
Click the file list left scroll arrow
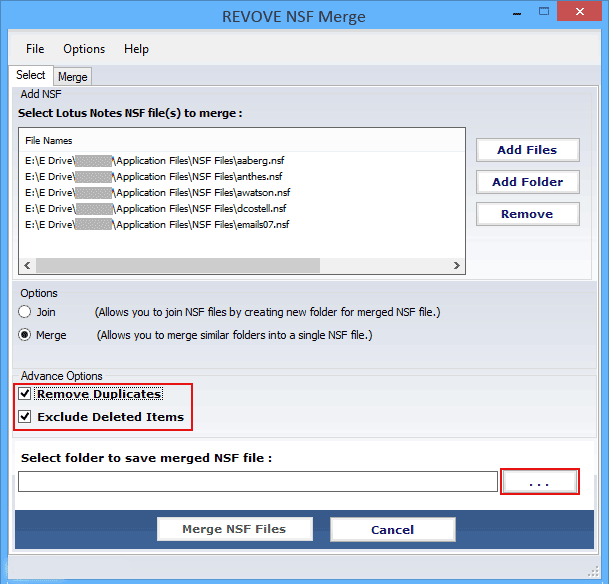coord(27,266)
